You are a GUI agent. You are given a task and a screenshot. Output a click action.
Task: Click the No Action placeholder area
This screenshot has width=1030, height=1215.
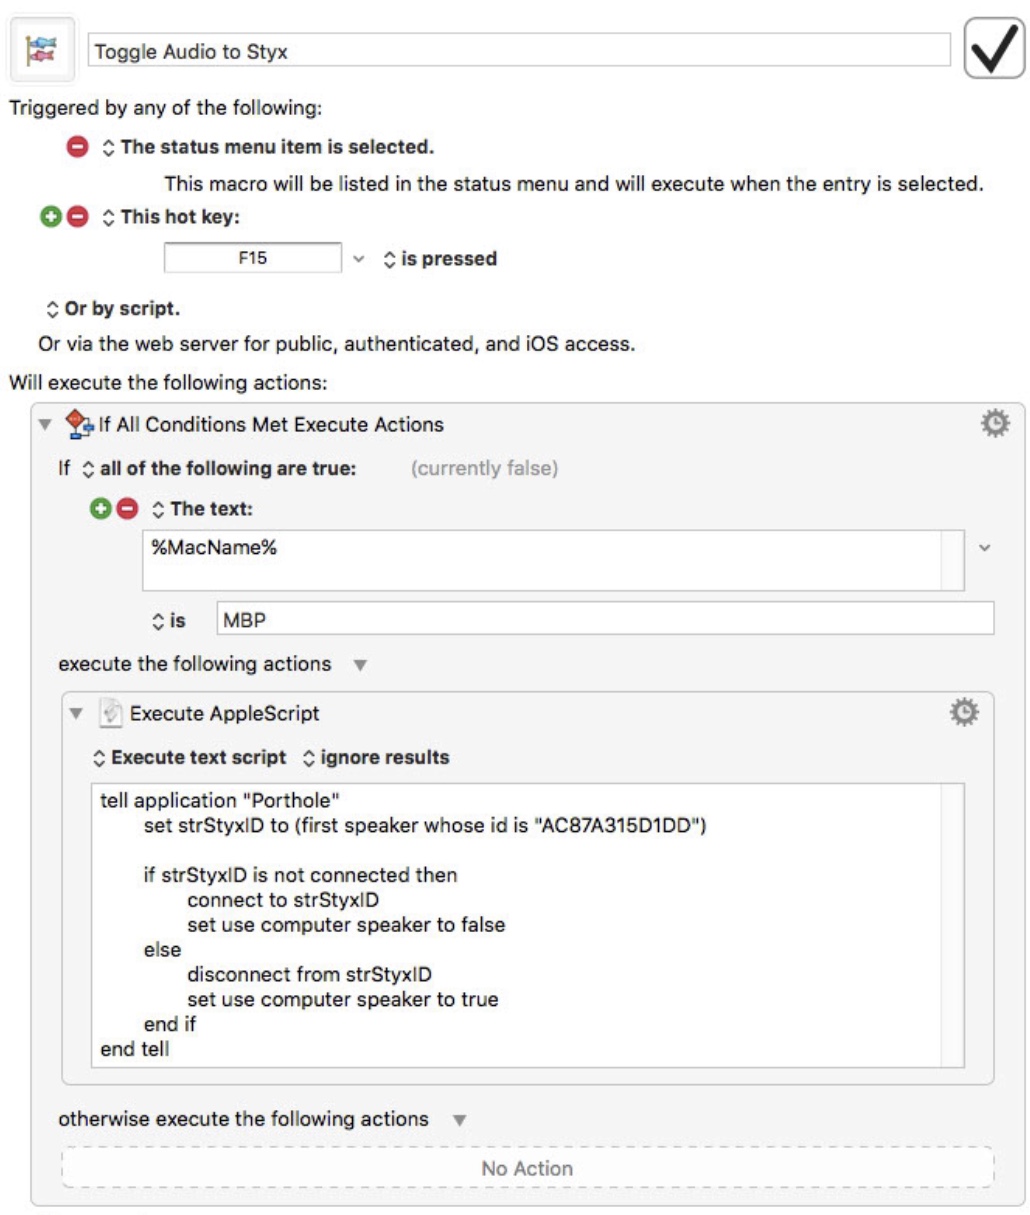click(528, 1168)
